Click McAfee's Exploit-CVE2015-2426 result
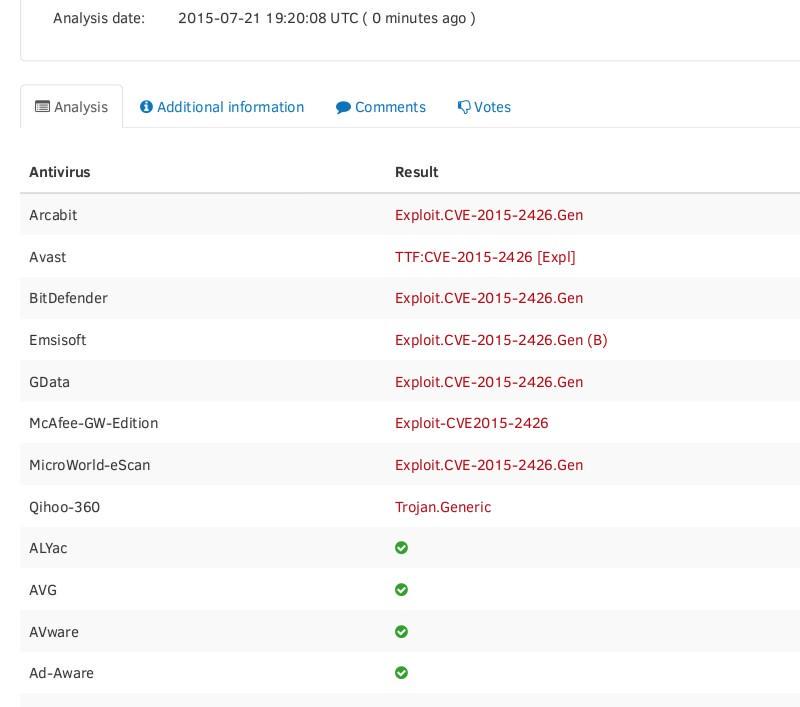 click(471, 423)
